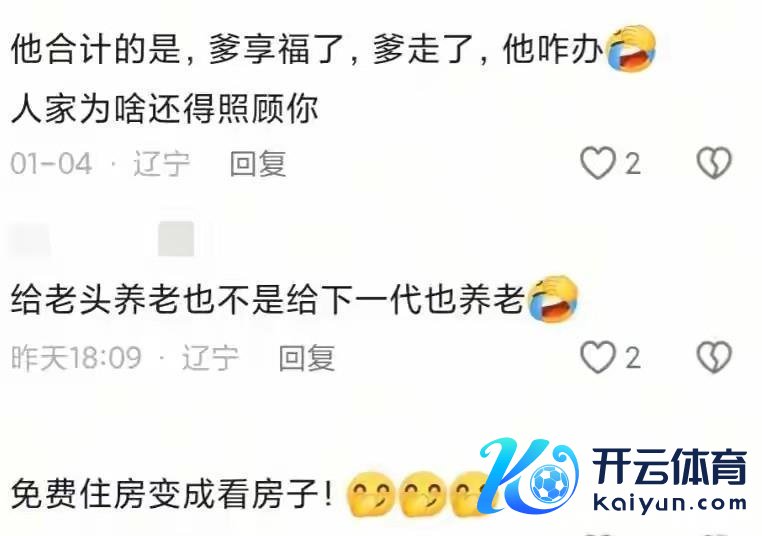Click the crying-laughing emoji after 他咋办
Image resolution: width=762 pixels, height=536 pixels.
tap(631, 48)
